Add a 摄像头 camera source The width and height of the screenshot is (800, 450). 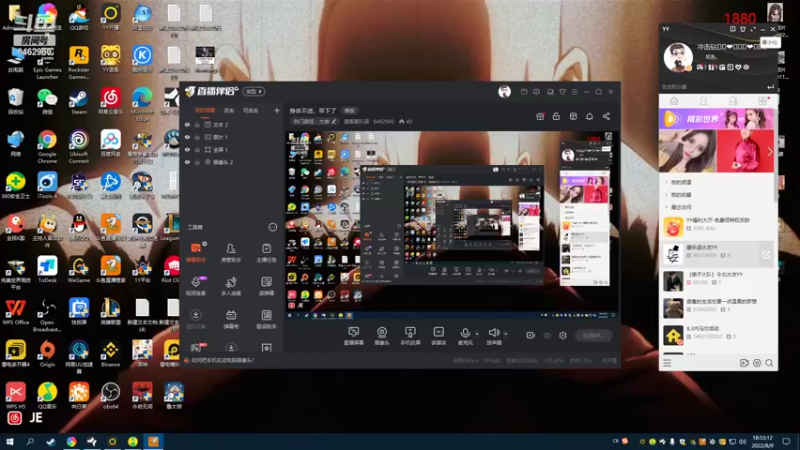click(382, 336)
